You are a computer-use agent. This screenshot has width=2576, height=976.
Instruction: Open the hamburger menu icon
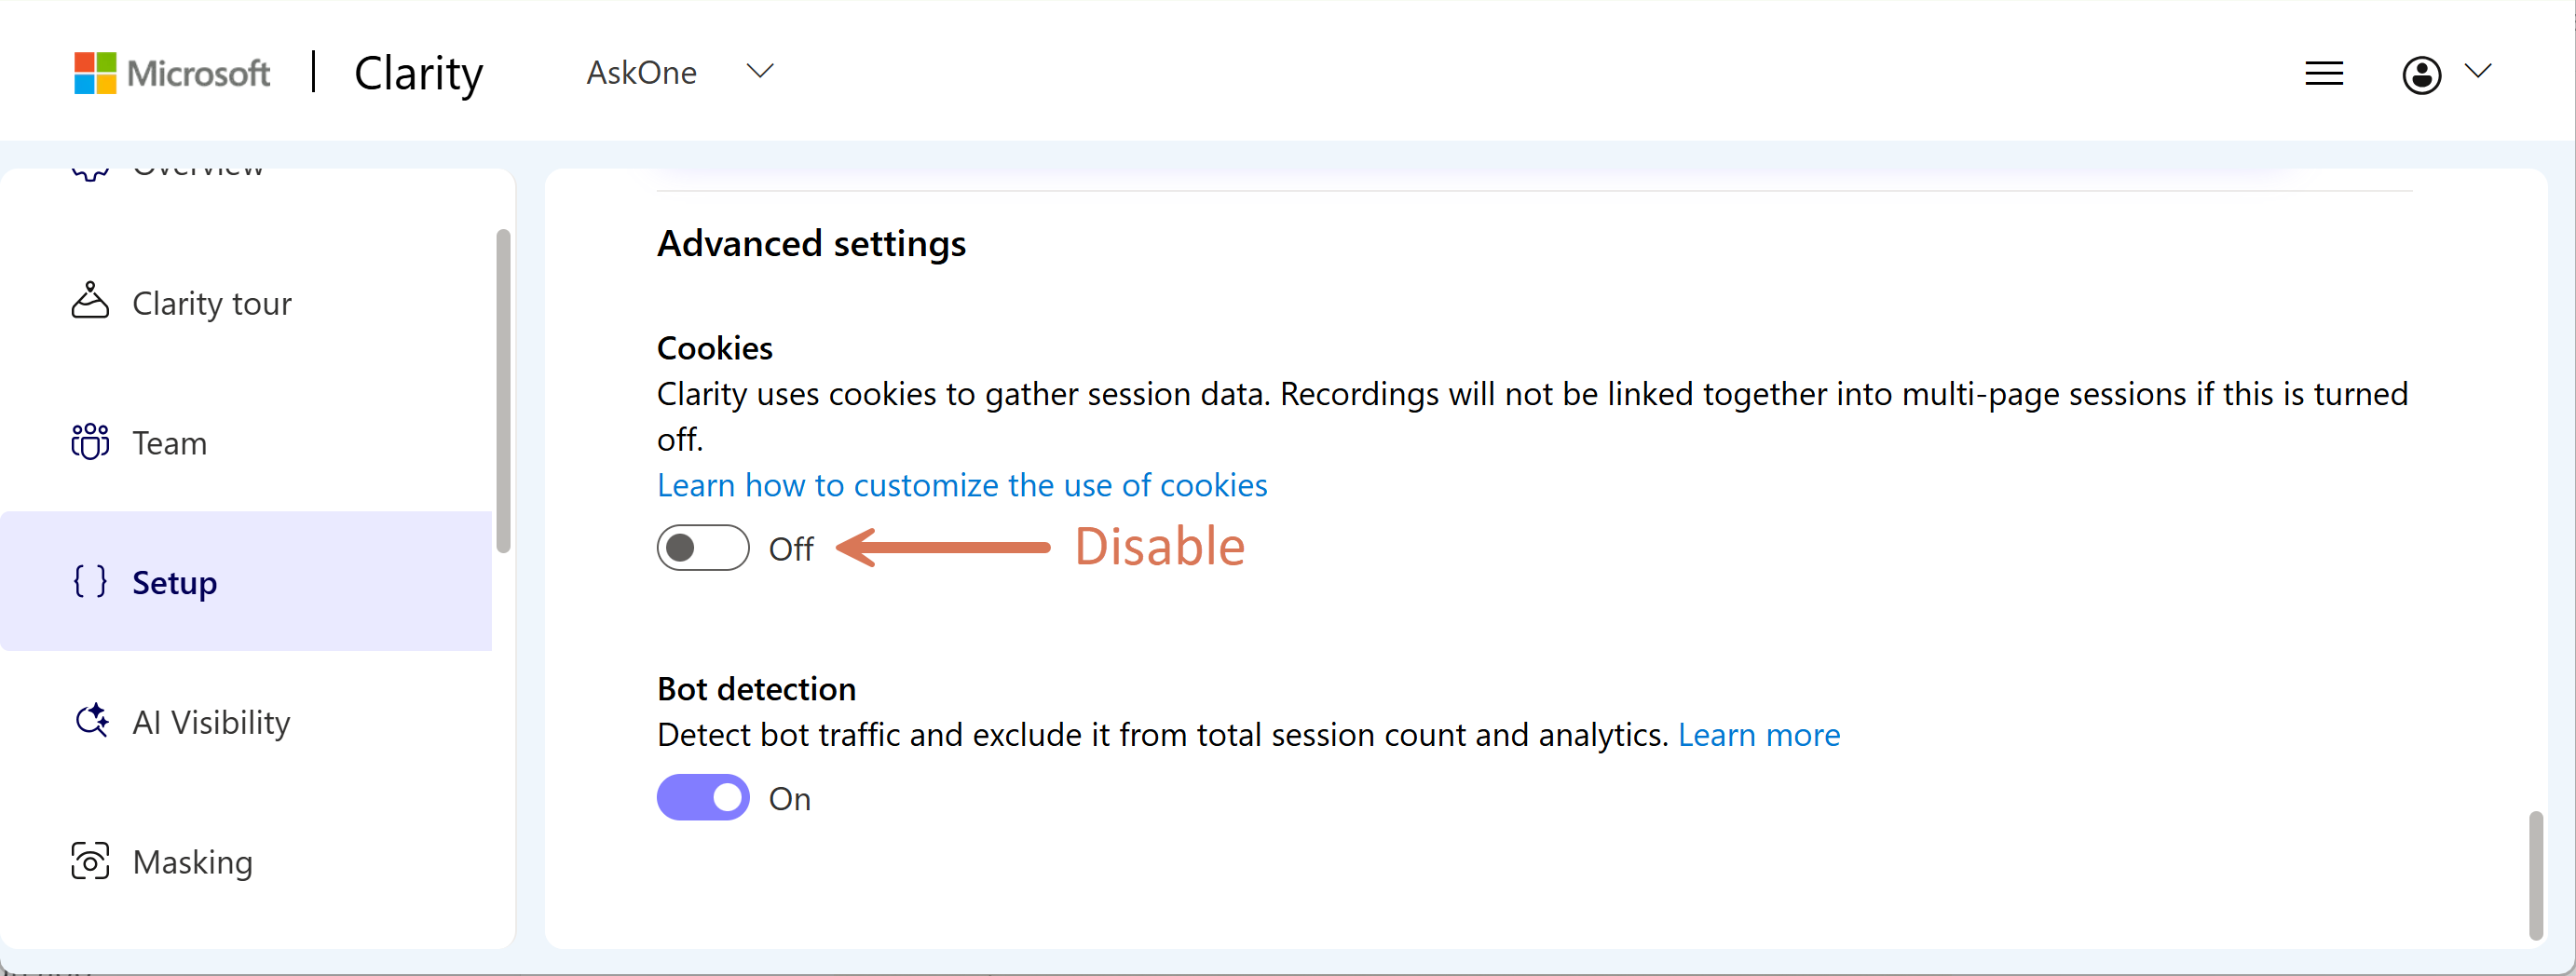[x=2324, y=73]
